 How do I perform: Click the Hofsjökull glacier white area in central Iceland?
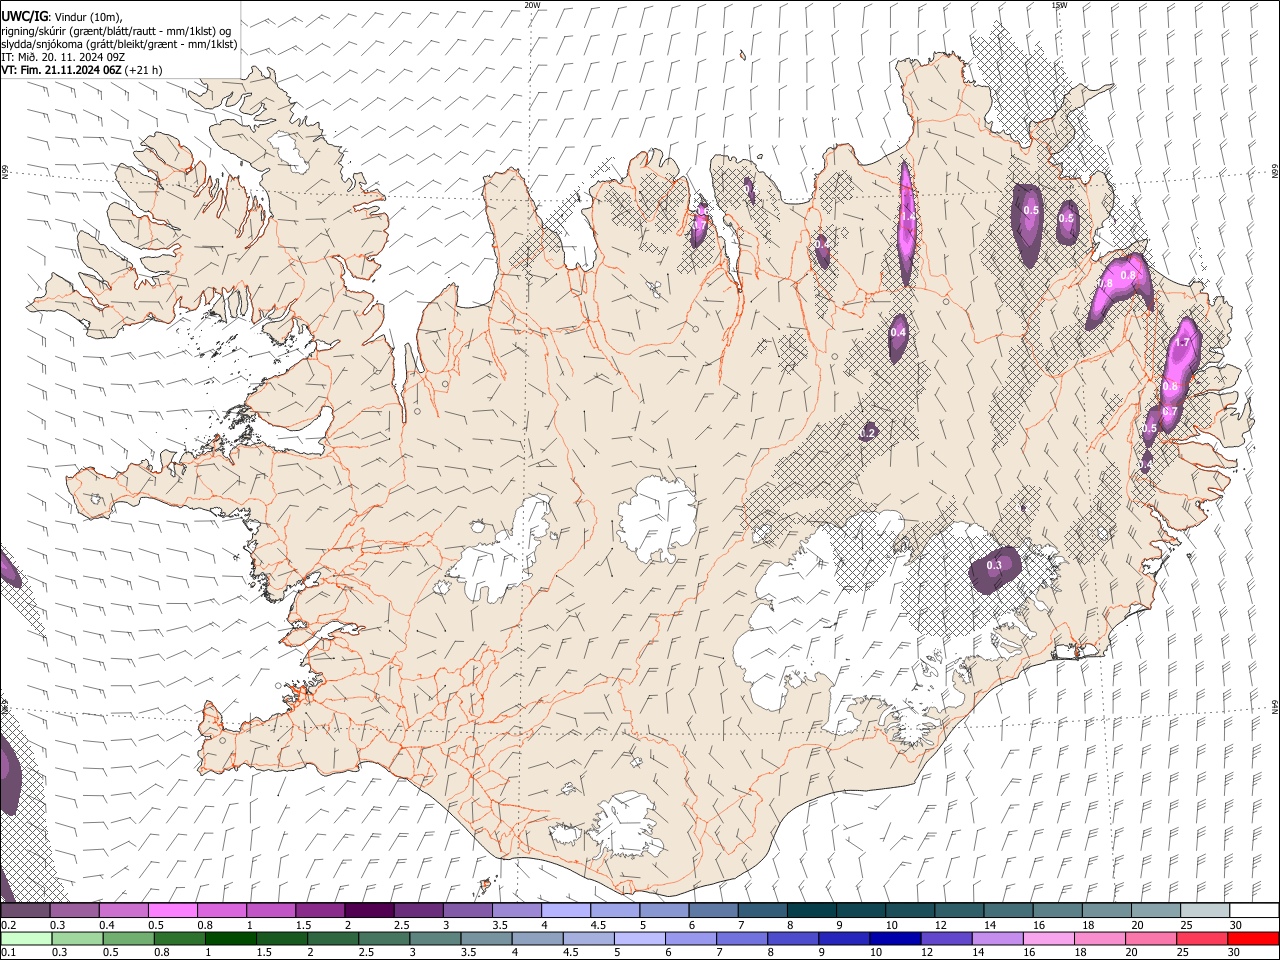tap(657, 519)
